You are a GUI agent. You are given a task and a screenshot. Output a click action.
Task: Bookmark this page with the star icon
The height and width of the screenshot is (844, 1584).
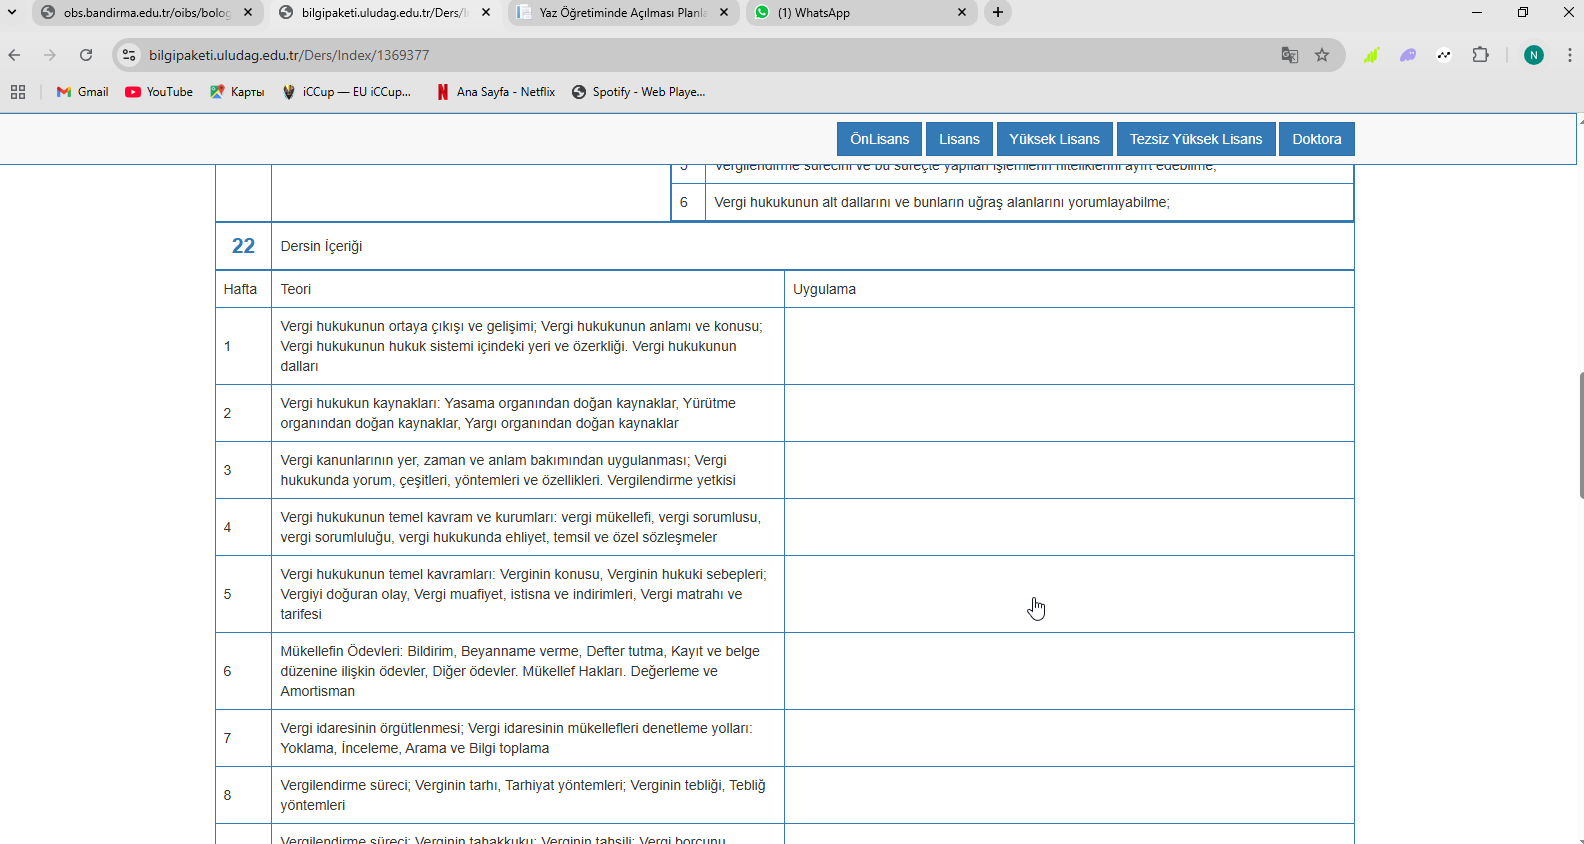(1322, 55)
